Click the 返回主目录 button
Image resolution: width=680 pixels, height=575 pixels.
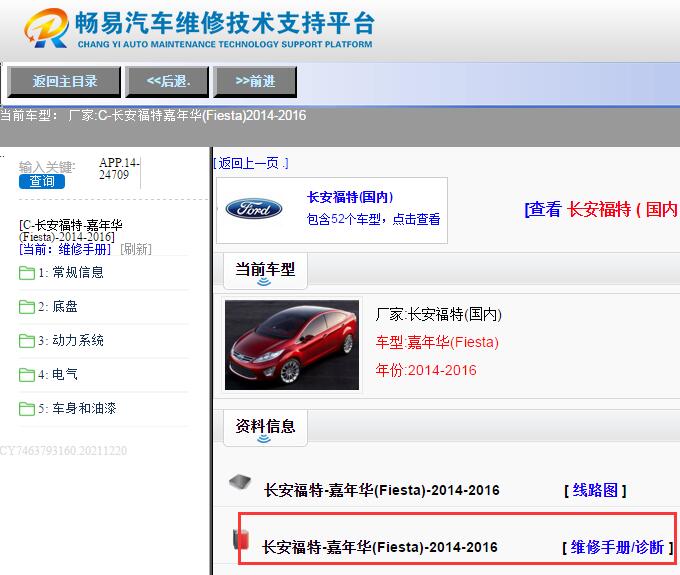[x=64, y=81]
